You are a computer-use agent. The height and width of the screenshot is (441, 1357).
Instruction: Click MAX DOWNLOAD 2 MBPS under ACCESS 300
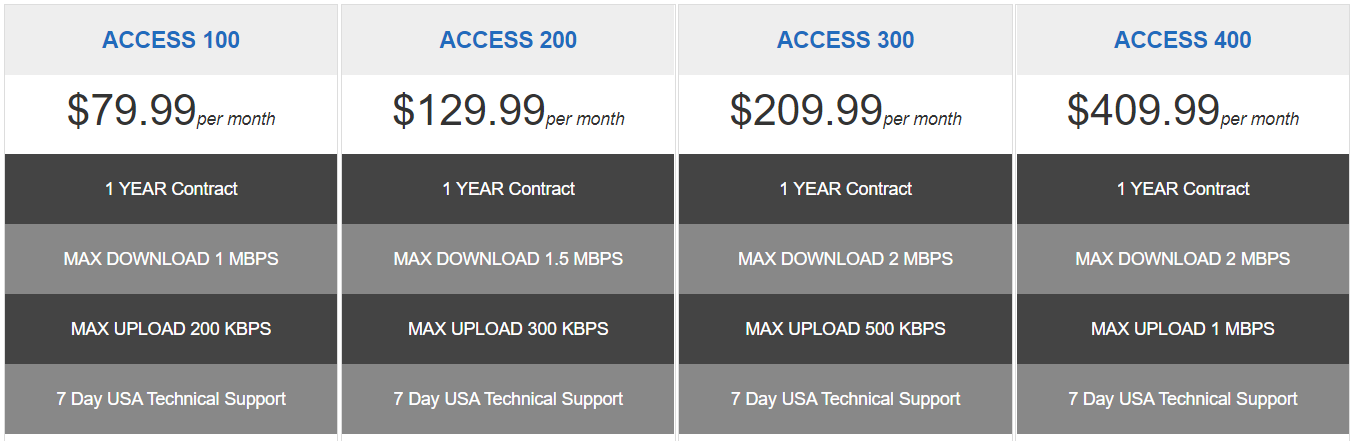click(845, 259)
